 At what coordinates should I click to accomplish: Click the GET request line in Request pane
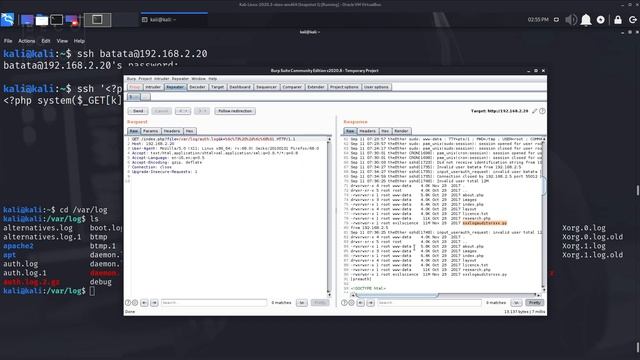click(213, 139)
